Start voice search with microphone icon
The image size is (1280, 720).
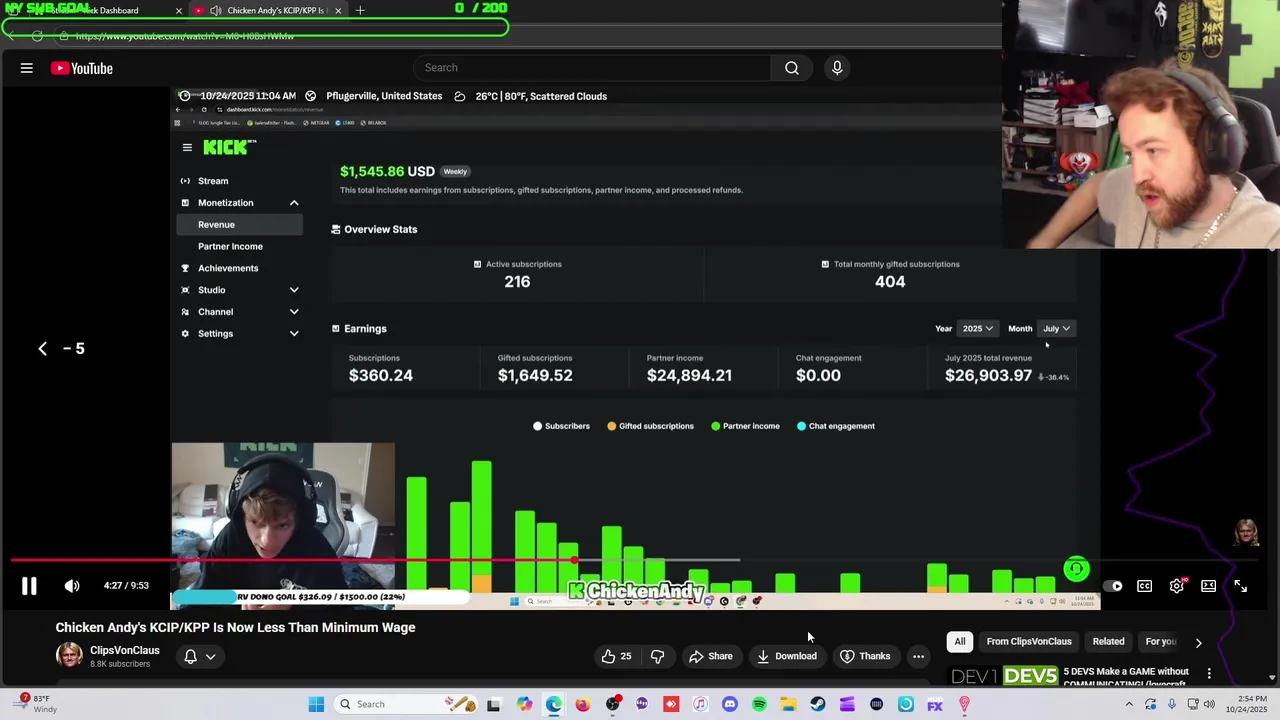pyautogui.click(x=837, y=68)
